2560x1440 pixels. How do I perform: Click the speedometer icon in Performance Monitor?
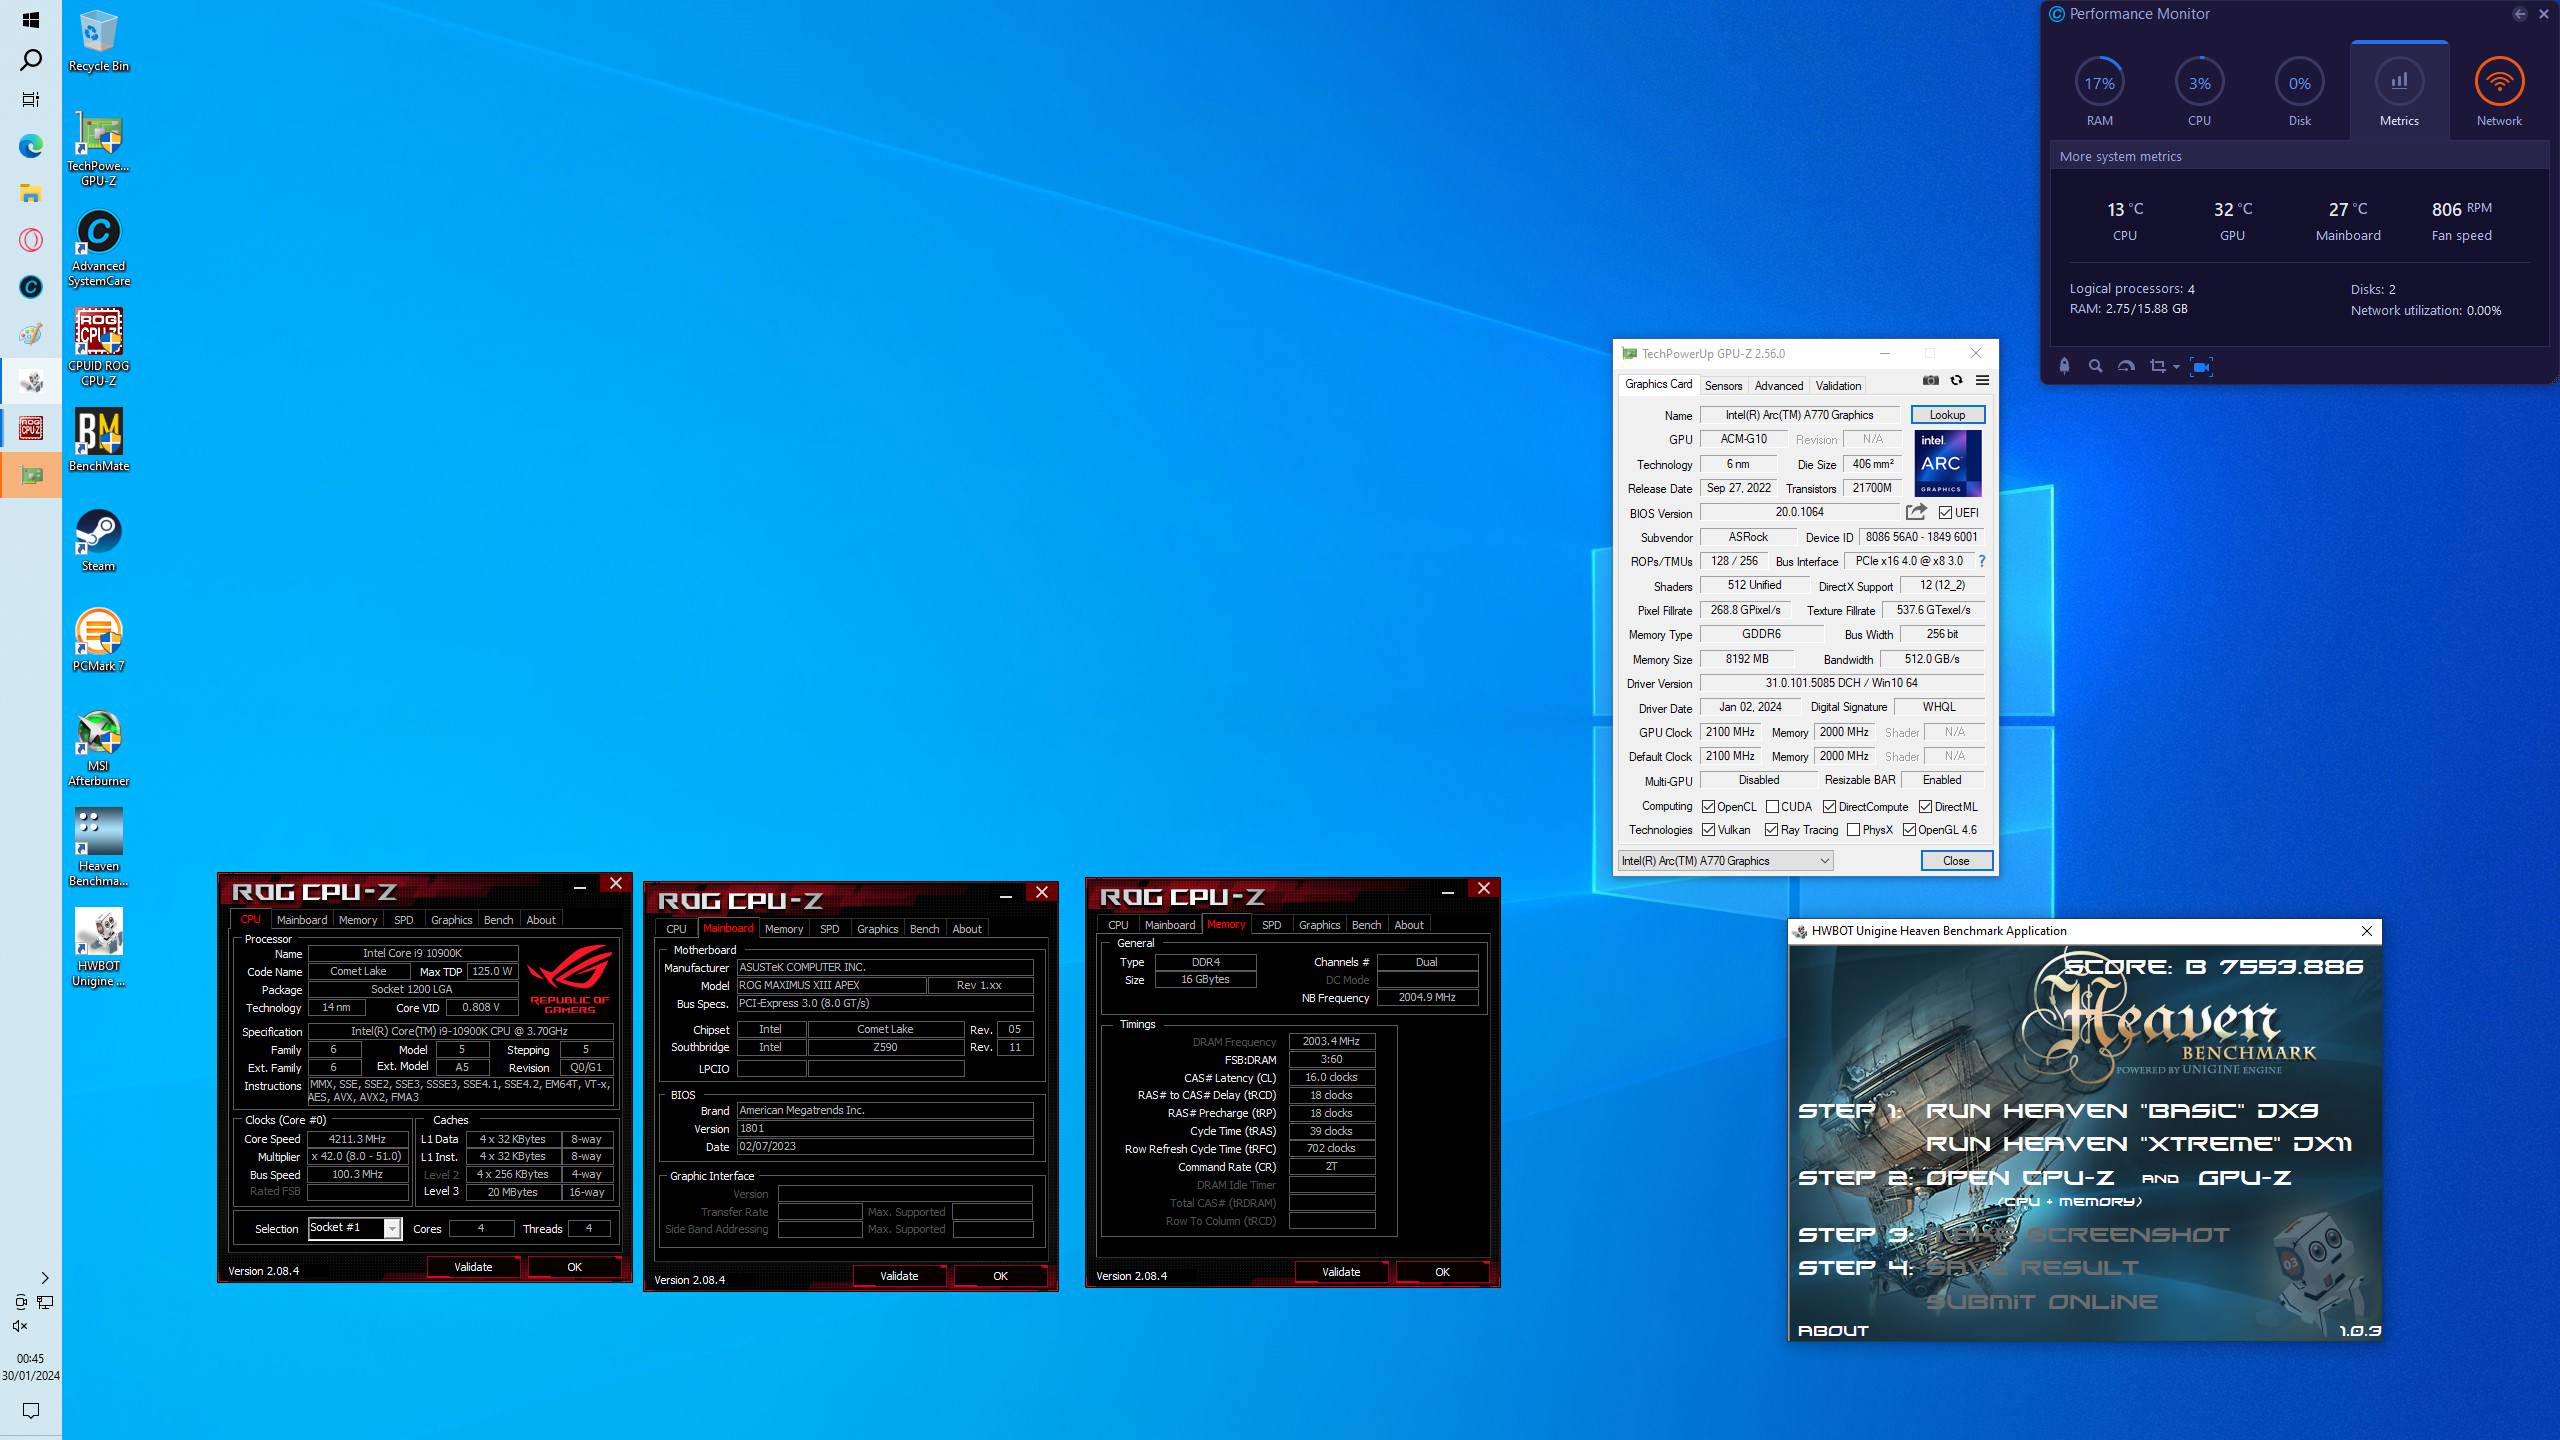coord(2126,367)
